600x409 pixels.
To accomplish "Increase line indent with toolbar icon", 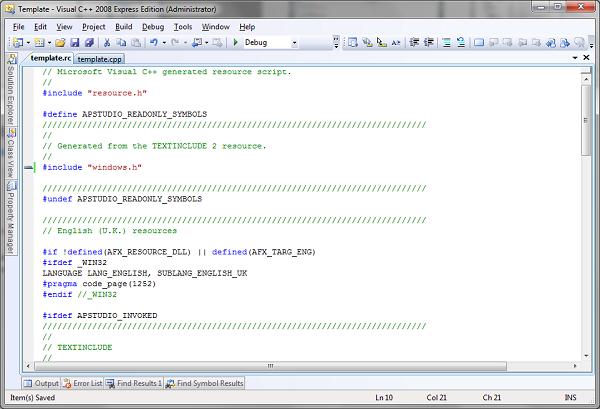I will (429, 42).
